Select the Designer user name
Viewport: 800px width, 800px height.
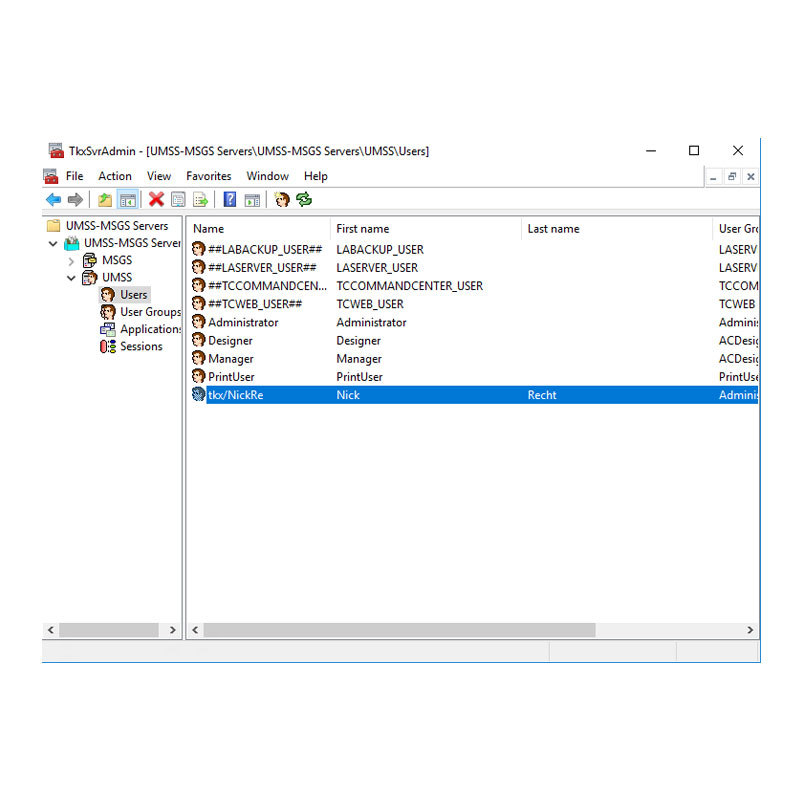coord(230,340)
